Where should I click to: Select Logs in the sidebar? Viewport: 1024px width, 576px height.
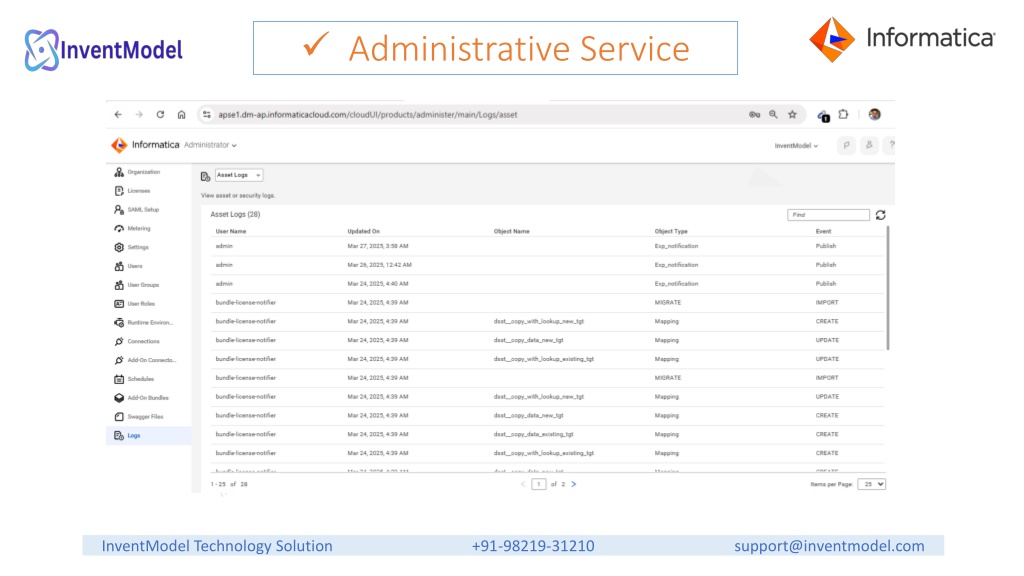click(148, 436)
